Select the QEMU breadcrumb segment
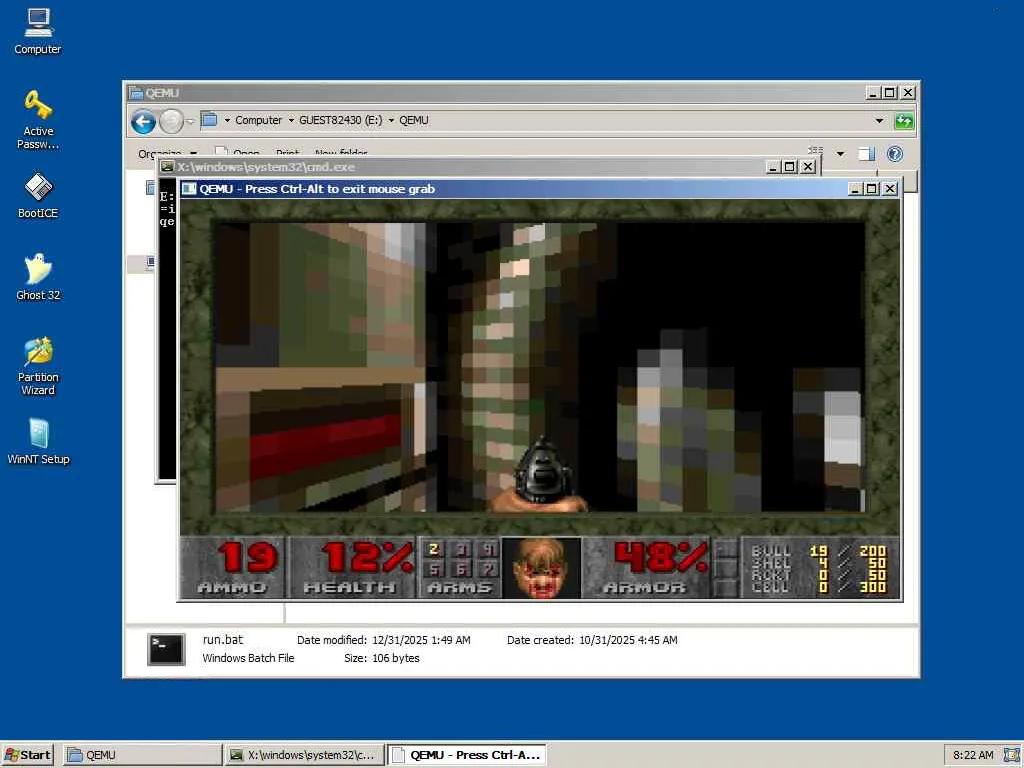1024x768 pixels. click(x=413, y=120)
